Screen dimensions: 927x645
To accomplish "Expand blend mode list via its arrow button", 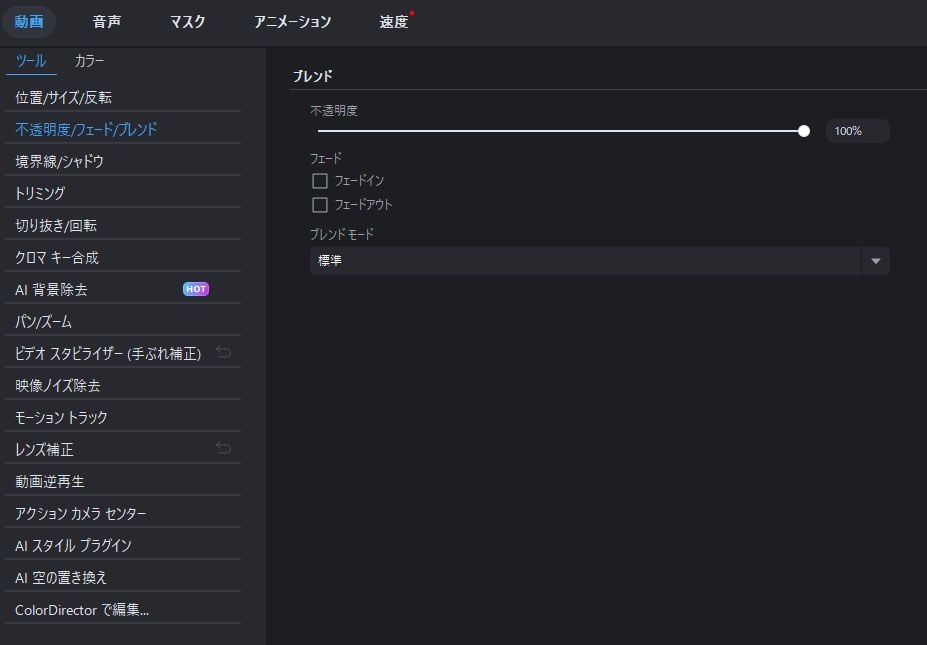I will click(875, 260).
